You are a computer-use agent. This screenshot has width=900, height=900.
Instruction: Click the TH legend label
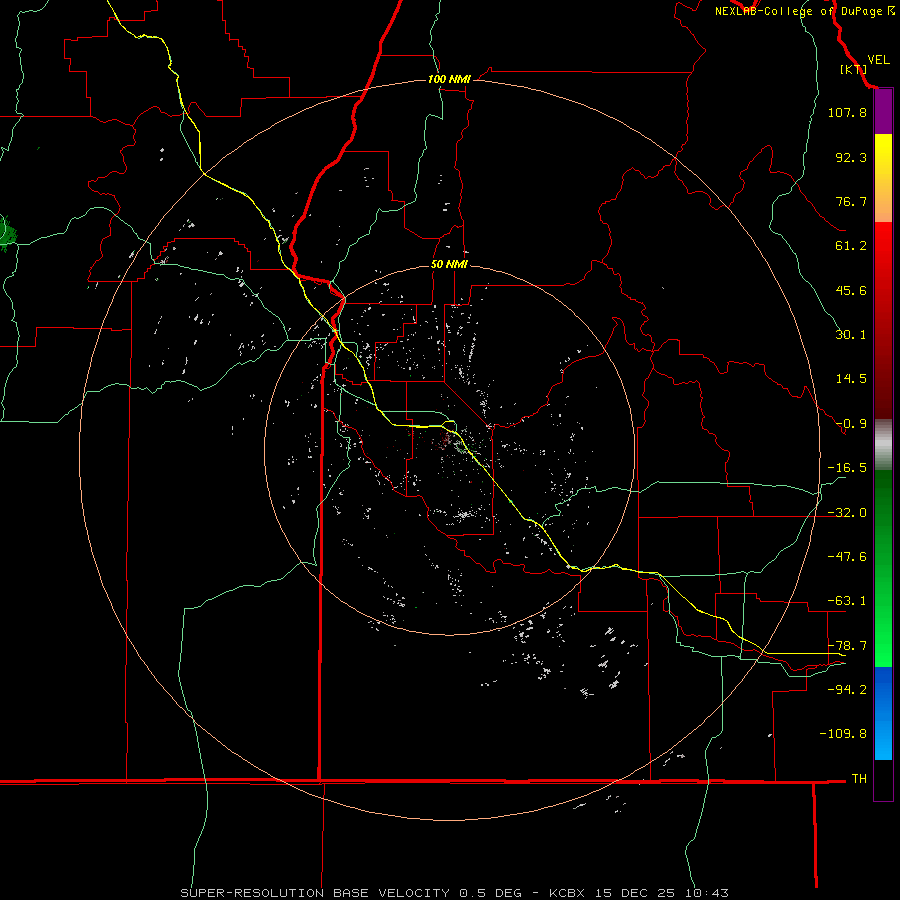click(859, 779)
